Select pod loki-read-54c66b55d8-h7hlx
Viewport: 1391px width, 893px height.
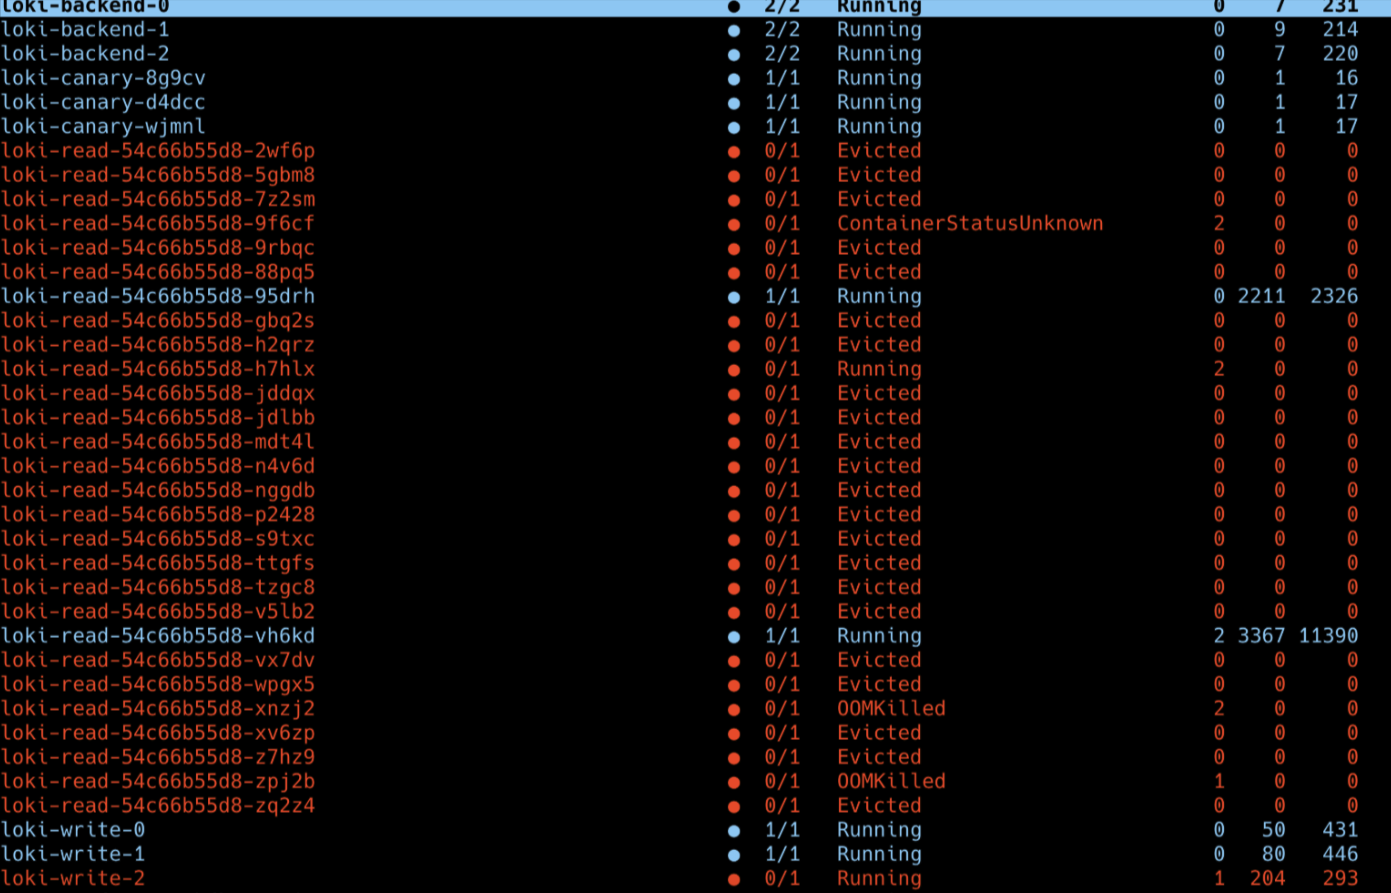click(158, 369)
